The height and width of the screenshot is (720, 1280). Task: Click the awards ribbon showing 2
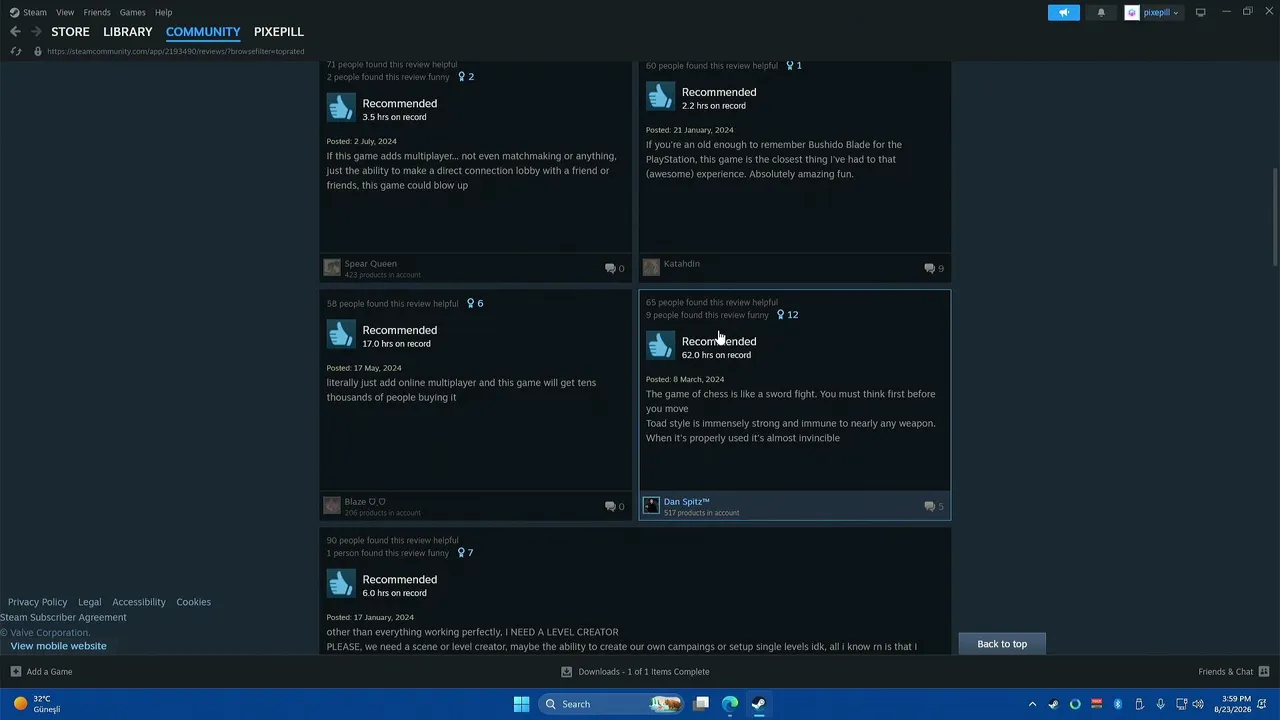pyautogui.click(x=466, y=77)
